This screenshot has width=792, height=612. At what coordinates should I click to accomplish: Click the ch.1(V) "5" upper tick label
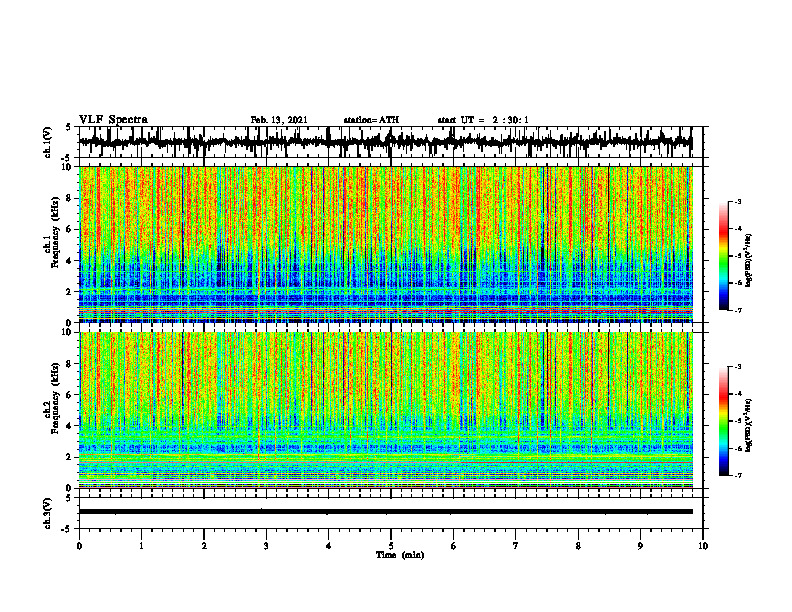68,128
